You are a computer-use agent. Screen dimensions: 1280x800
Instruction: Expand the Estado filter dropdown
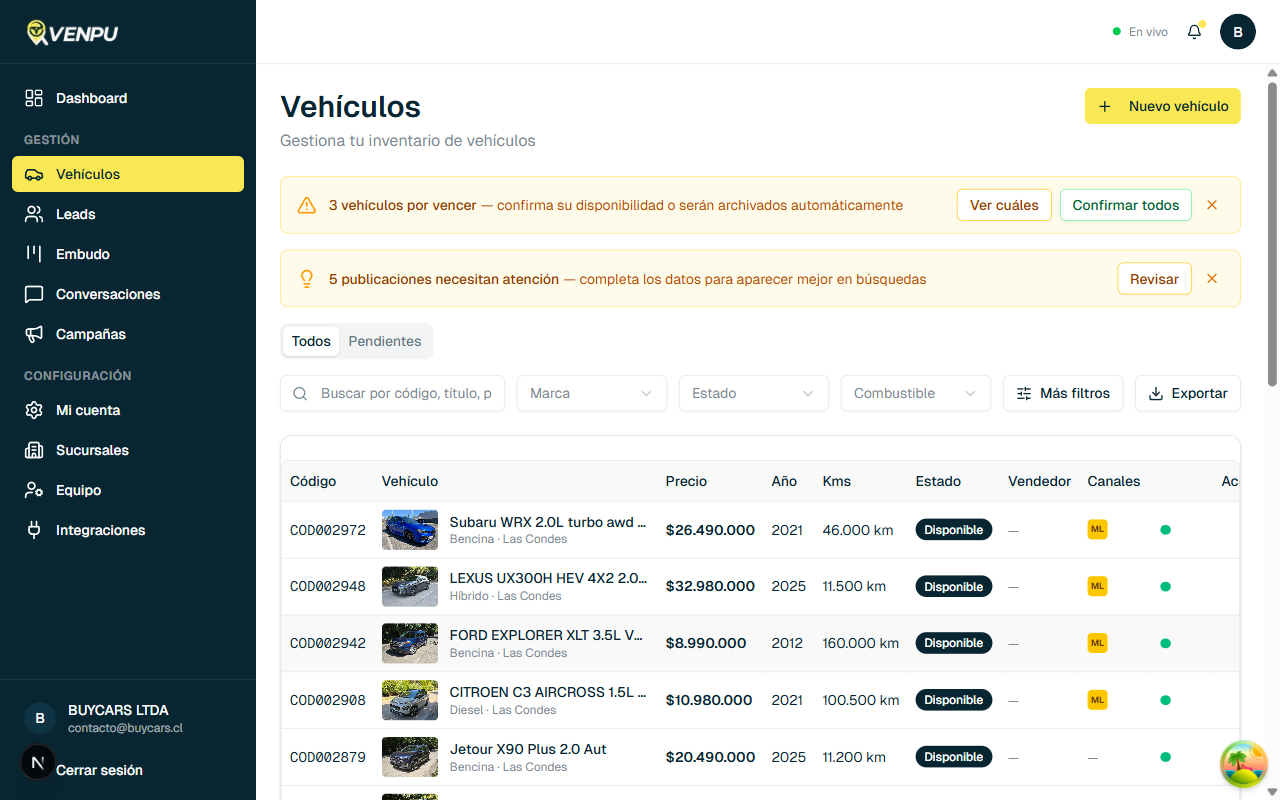click(753, 393)
